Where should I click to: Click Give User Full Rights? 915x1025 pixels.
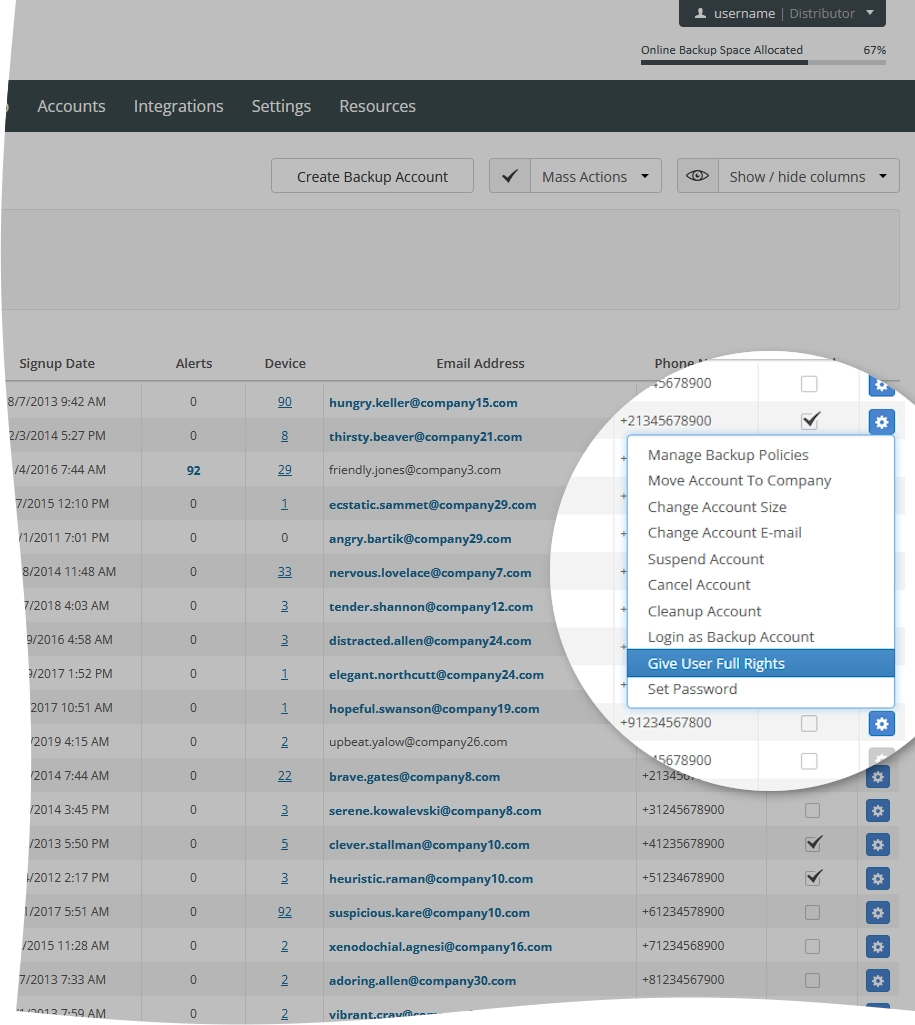(x=760, y=664)
